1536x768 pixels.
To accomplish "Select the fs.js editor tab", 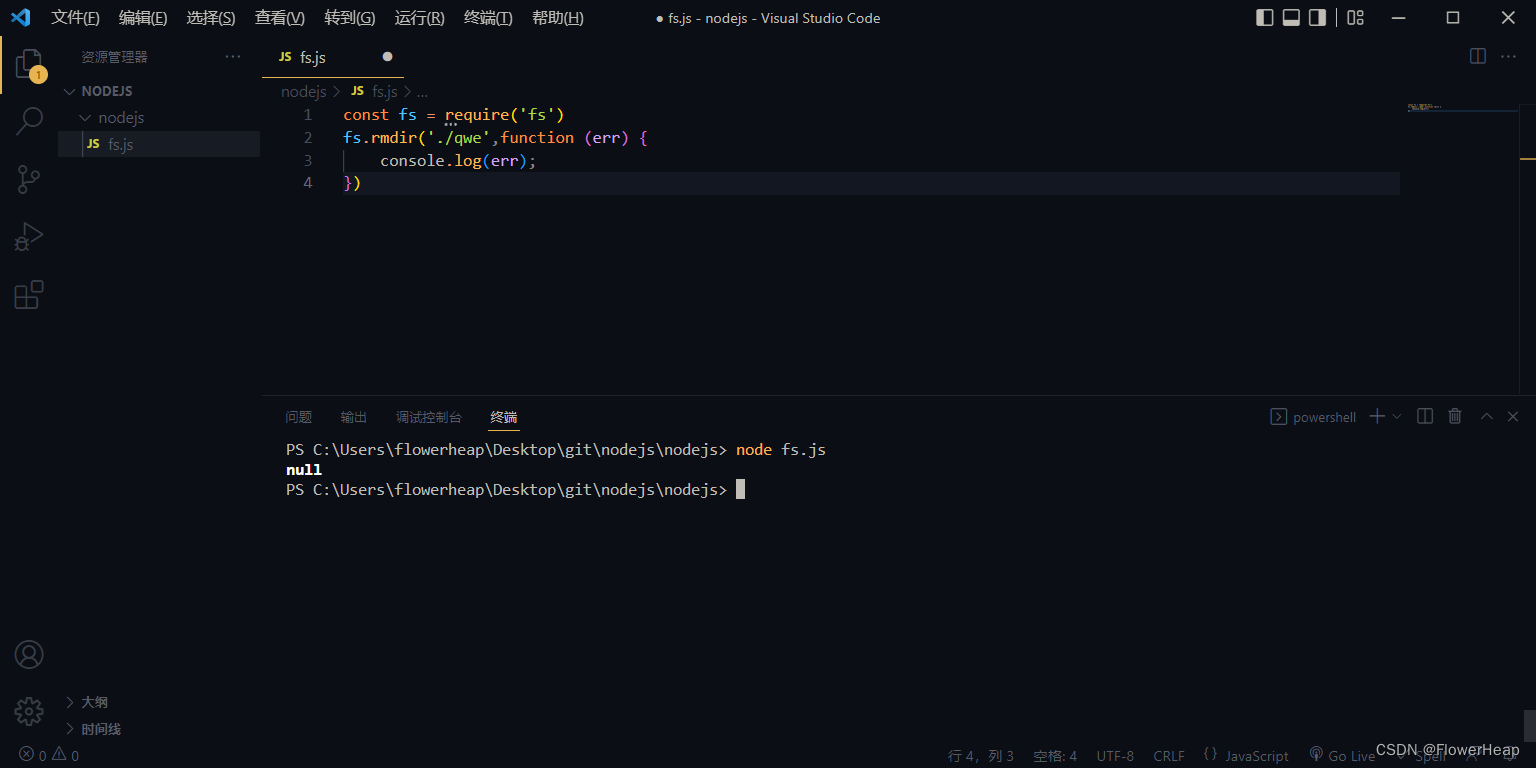I will [x=333, y=57].
